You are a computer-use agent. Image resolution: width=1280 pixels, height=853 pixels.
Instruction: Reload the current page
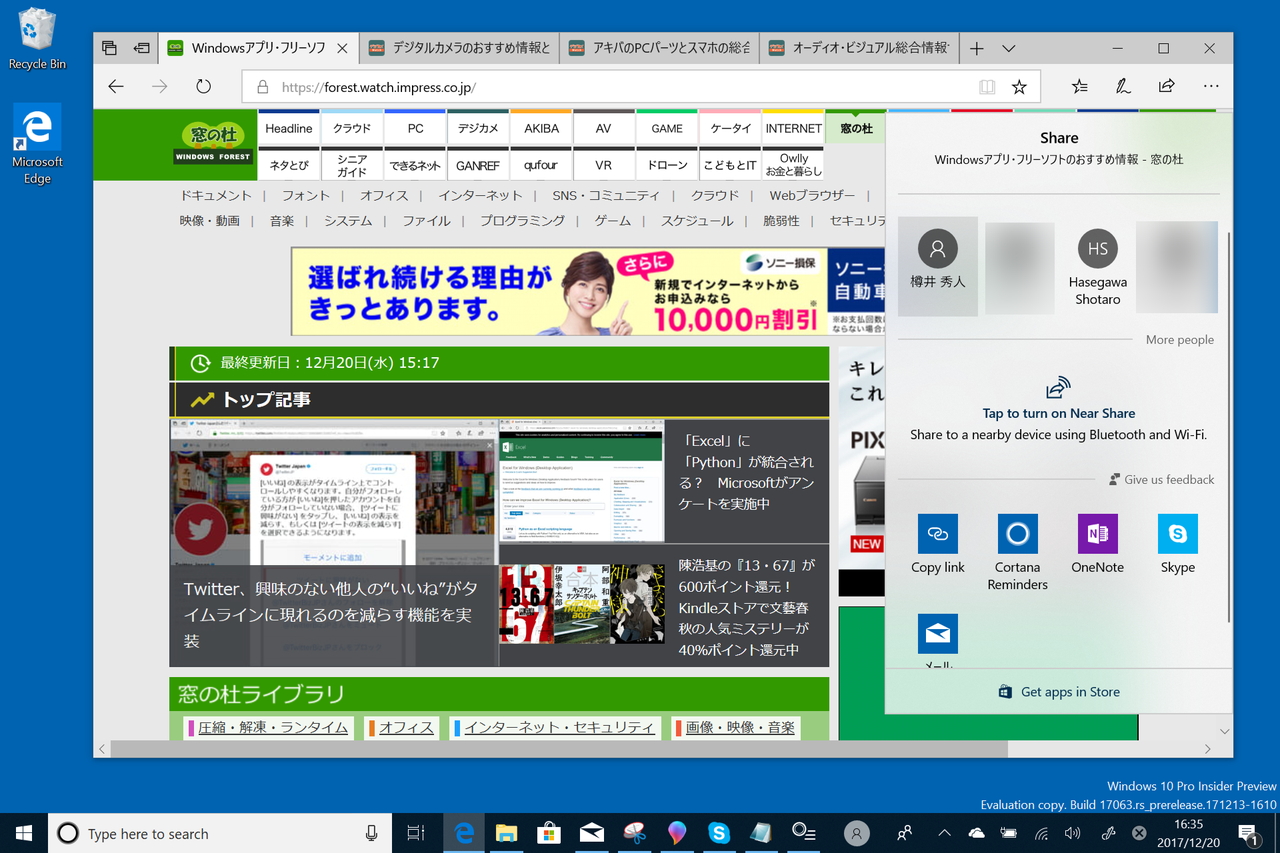(202, 87)
